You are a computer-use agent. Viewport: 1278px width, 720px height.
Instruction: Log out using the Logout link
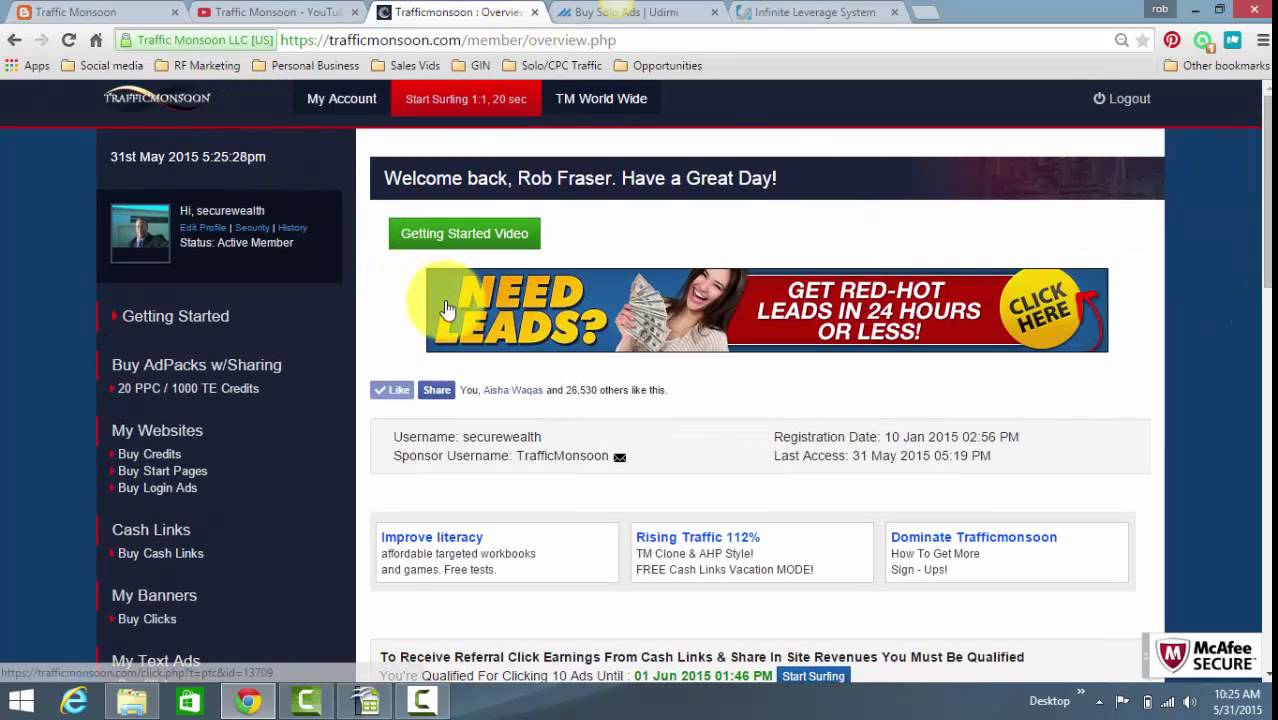pos(1122,99)
